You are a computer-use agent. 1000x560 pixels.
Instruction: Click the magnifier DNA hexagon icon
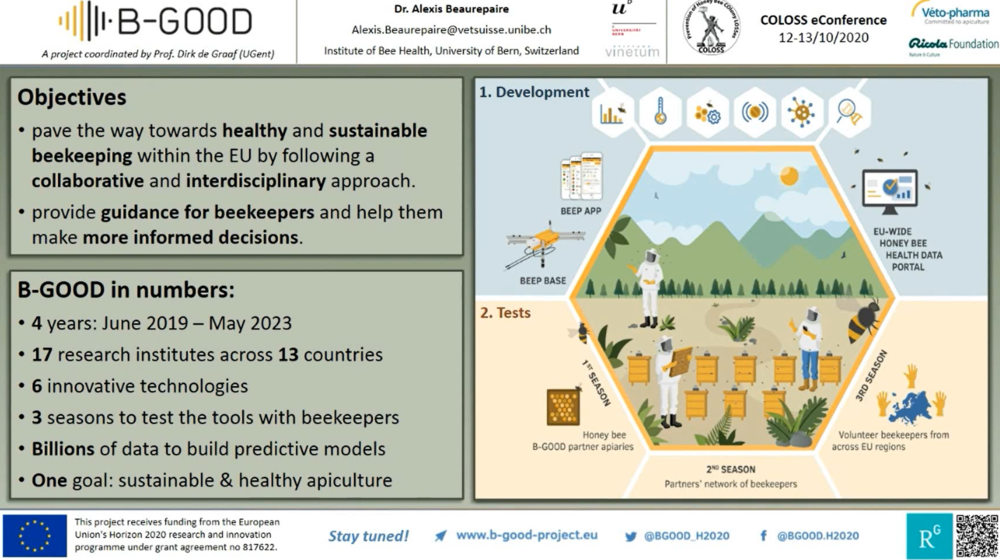tap(849, 113)
